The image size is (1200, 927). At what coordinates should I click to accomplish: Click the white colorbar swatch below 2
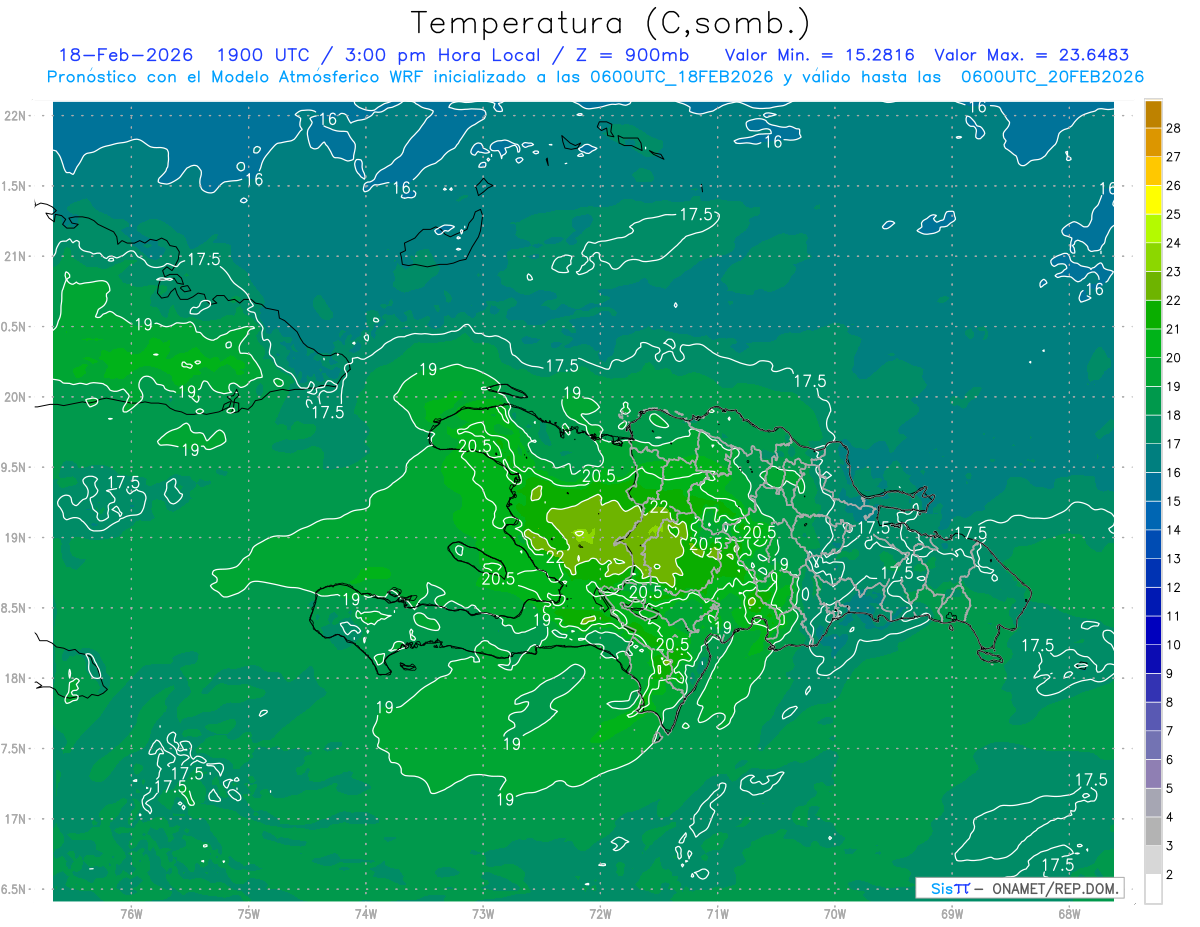tap(1153, 889)
